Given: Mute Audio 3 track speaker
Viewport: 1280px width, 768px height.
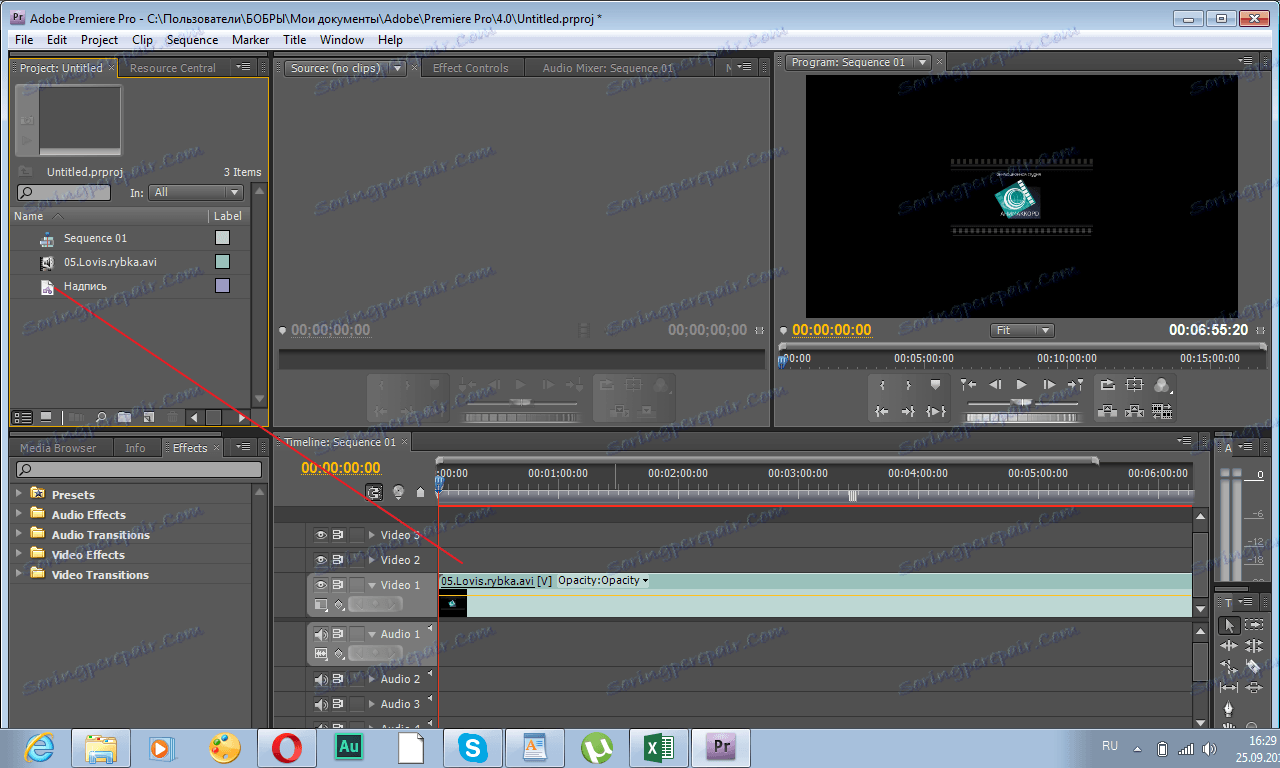Looking at the screenshot, I should click(x=322, y=704).
